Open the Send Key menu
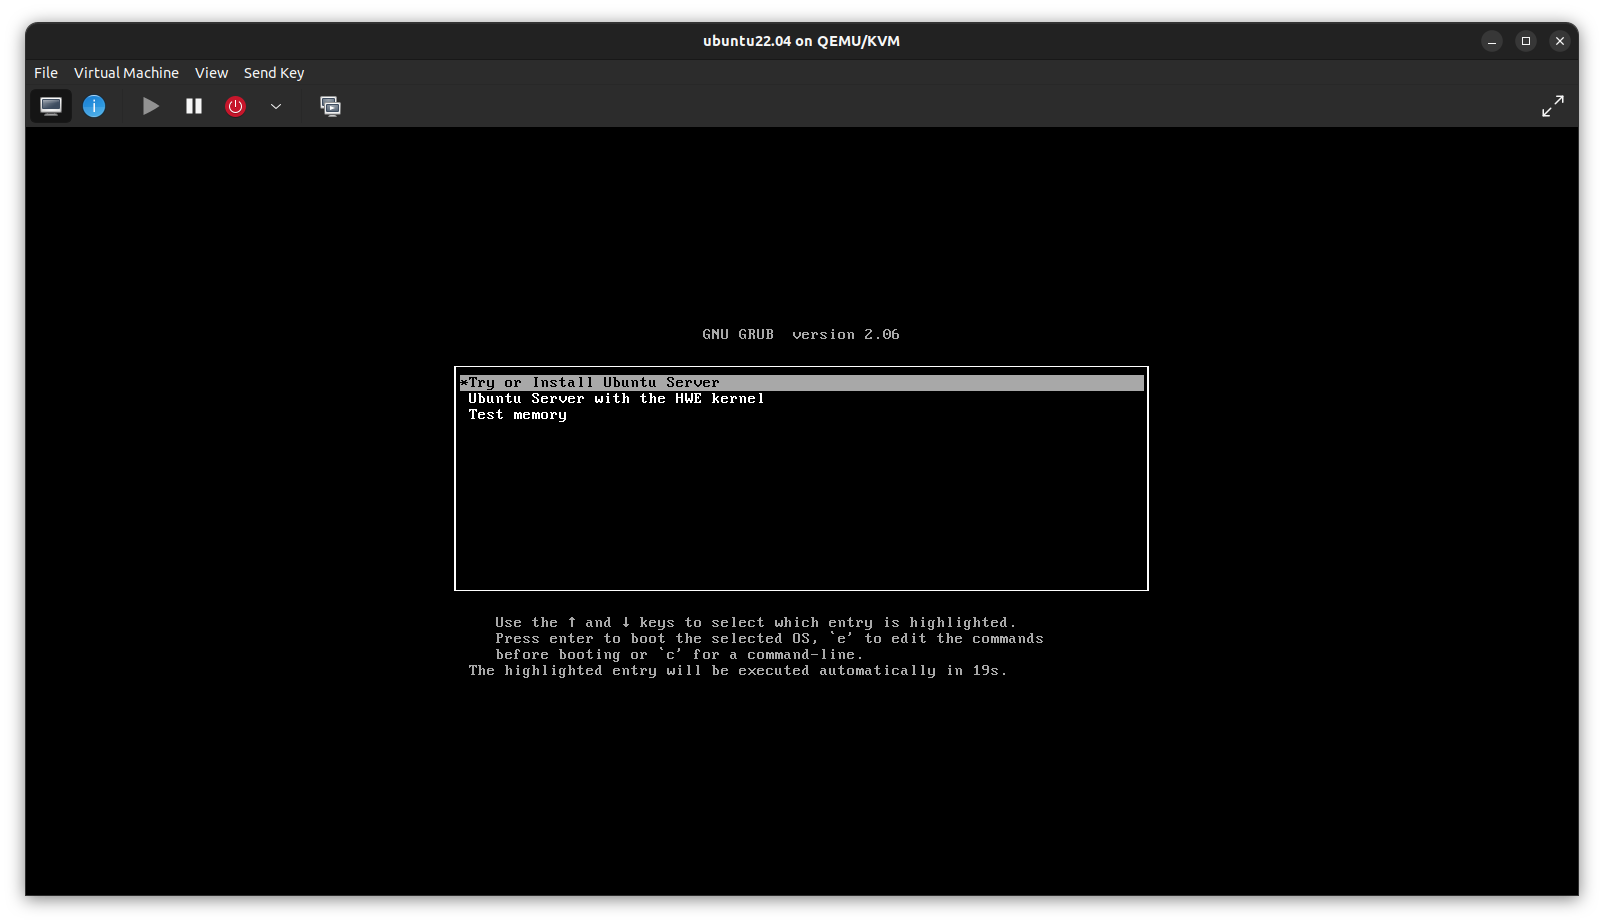1604x924 pixels. pos(274,73)
